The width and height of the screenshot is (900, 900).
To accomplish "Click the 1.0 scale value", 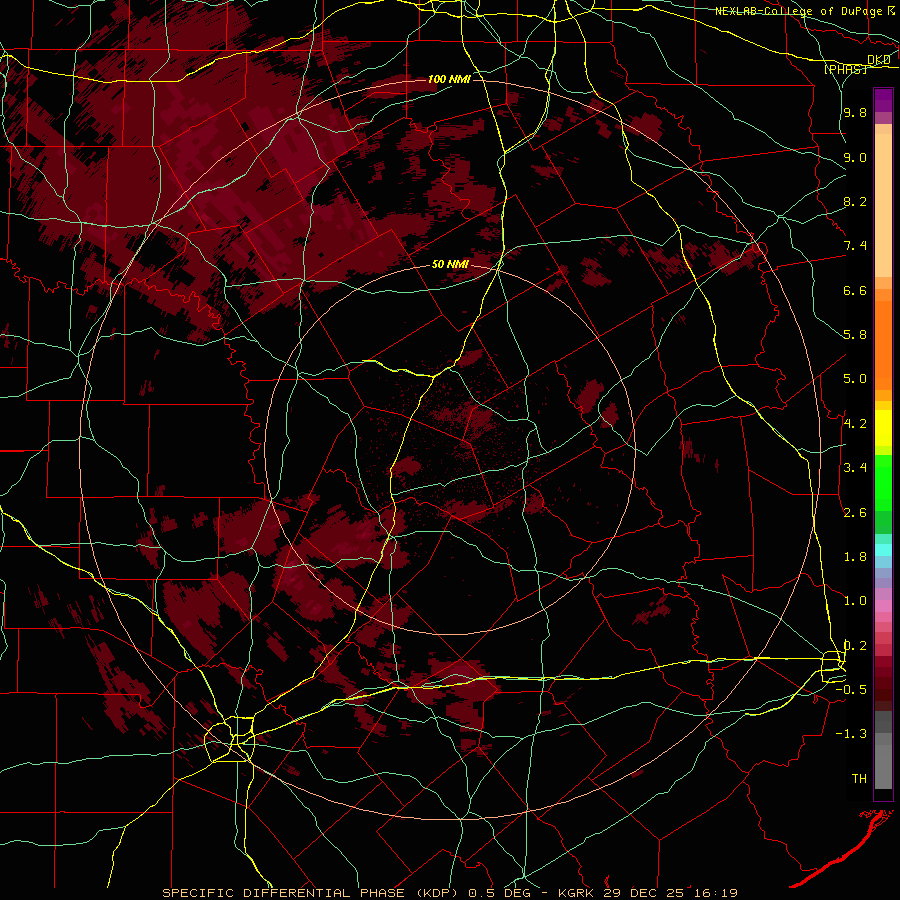I will tap(855, 601).
